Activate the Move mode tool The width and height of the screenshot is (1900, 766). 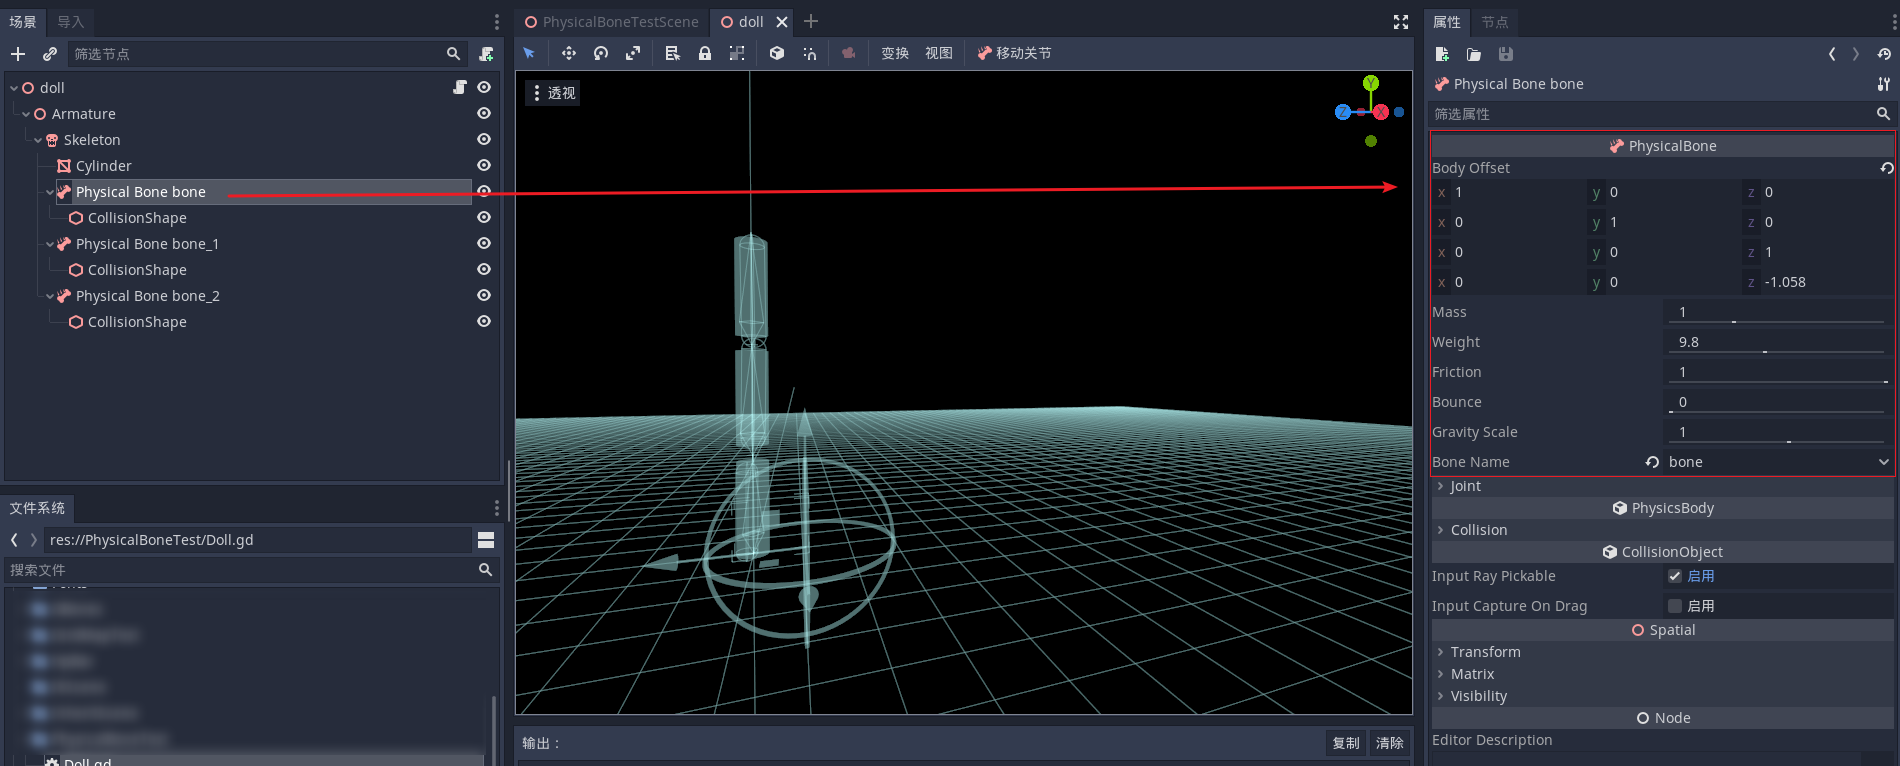(569, 53)
